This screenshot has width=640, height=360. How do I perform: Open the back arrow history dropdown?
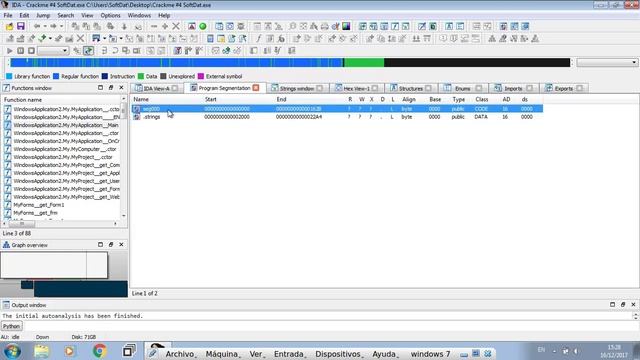click(45, 27)
